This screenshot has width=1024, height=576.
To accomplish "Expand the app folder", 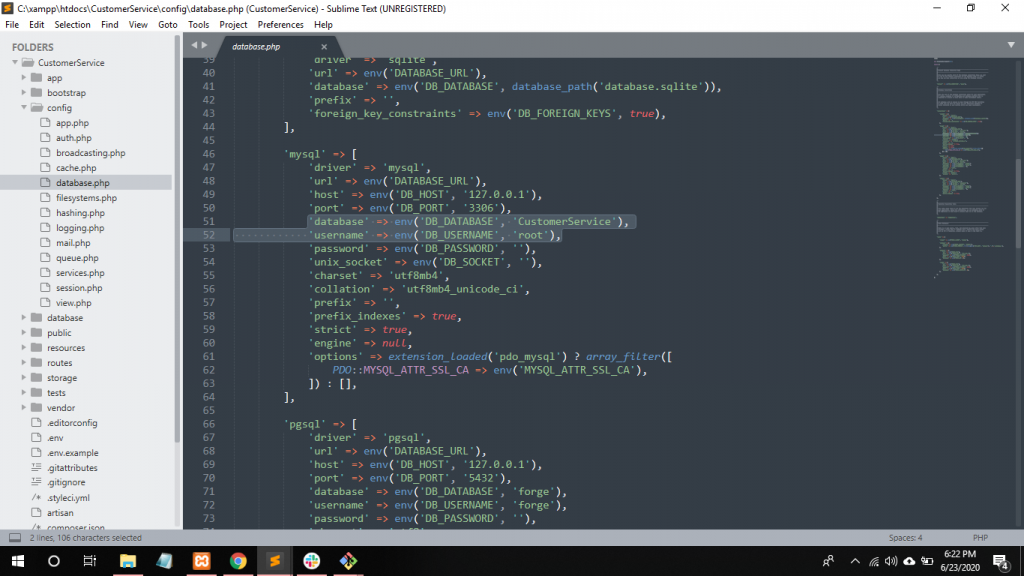I will (x=24, y=78).
